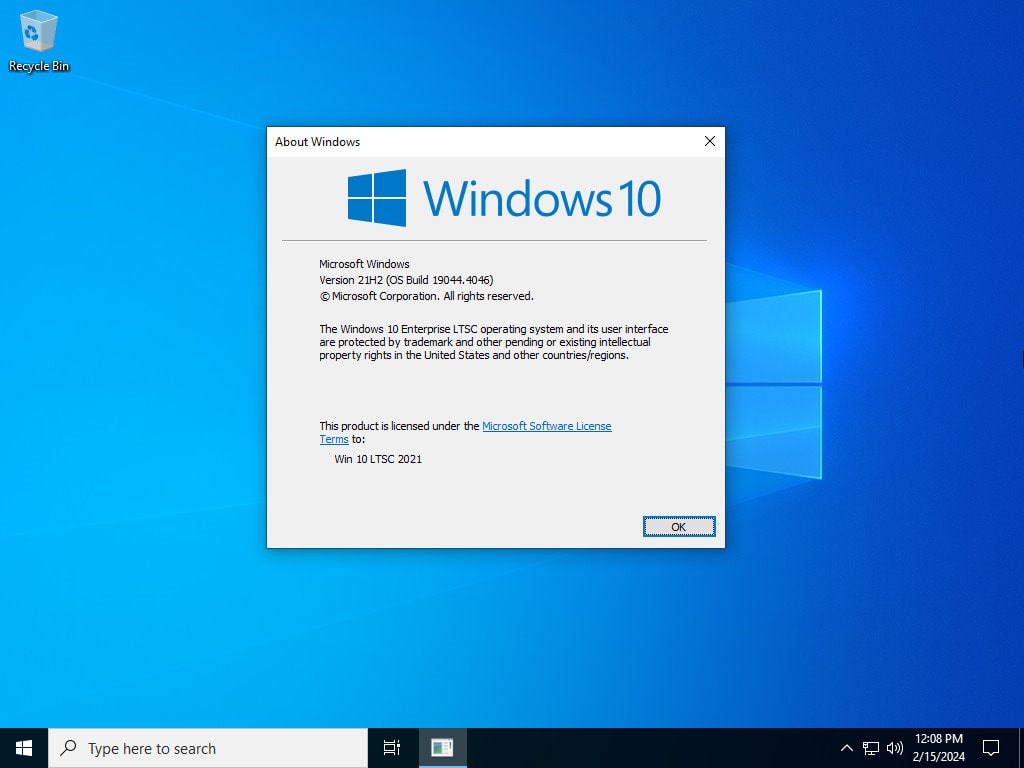Open the taskbar clock and date

pyautogui.click(x=938, y=748)
